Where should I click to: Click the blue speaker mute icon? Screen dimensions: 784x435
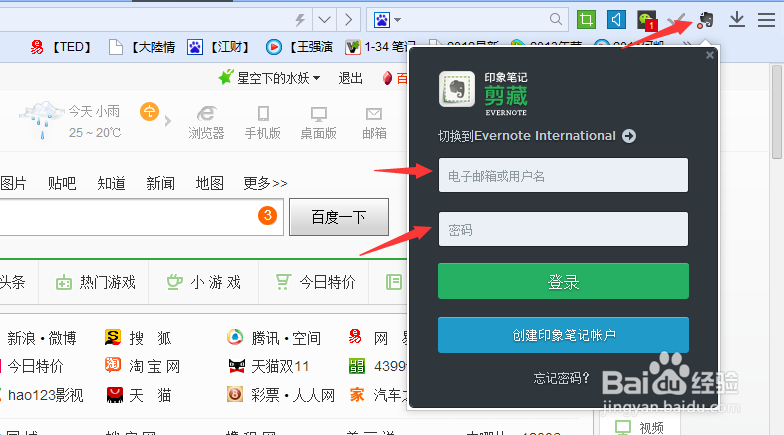(616, 20)
